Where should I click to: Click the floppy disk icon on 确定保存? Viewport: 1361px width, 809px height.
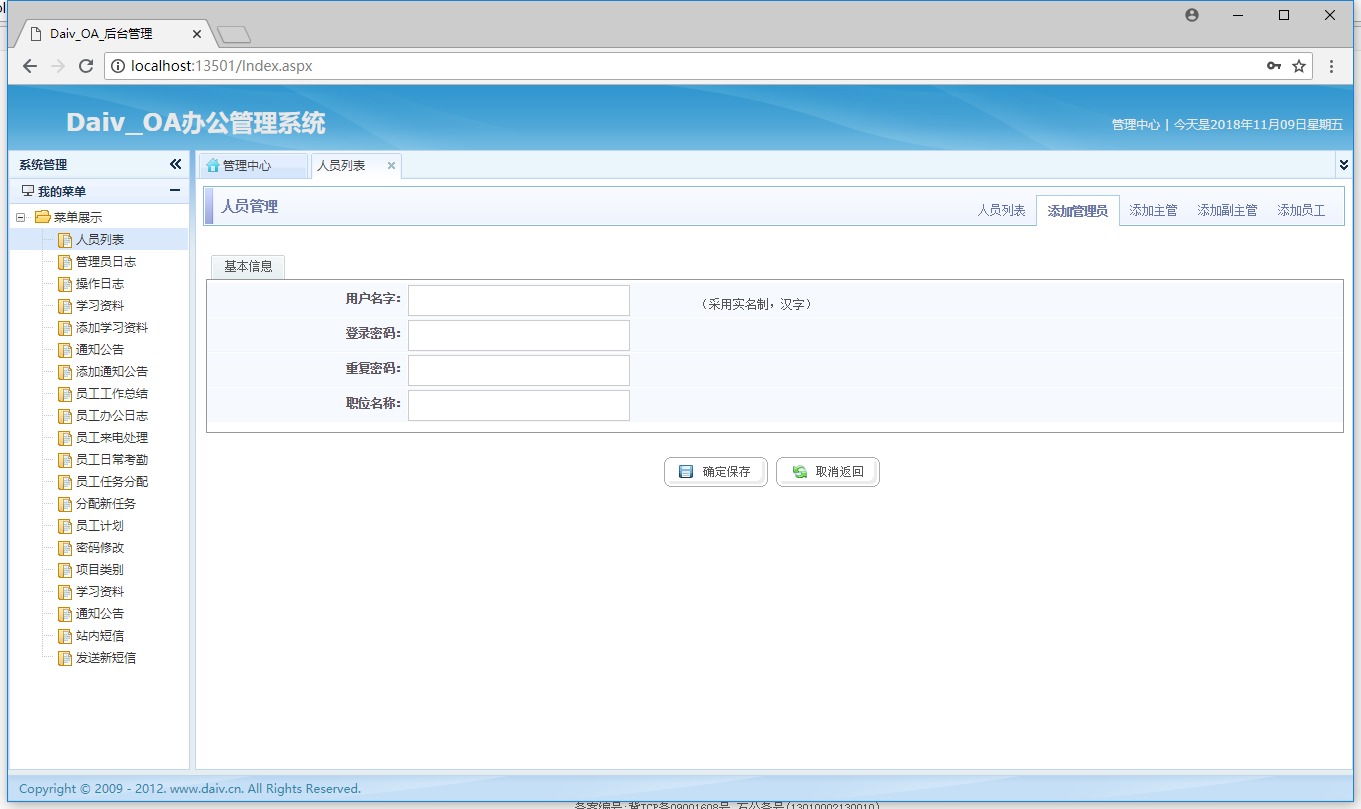(x=686, y=472)
